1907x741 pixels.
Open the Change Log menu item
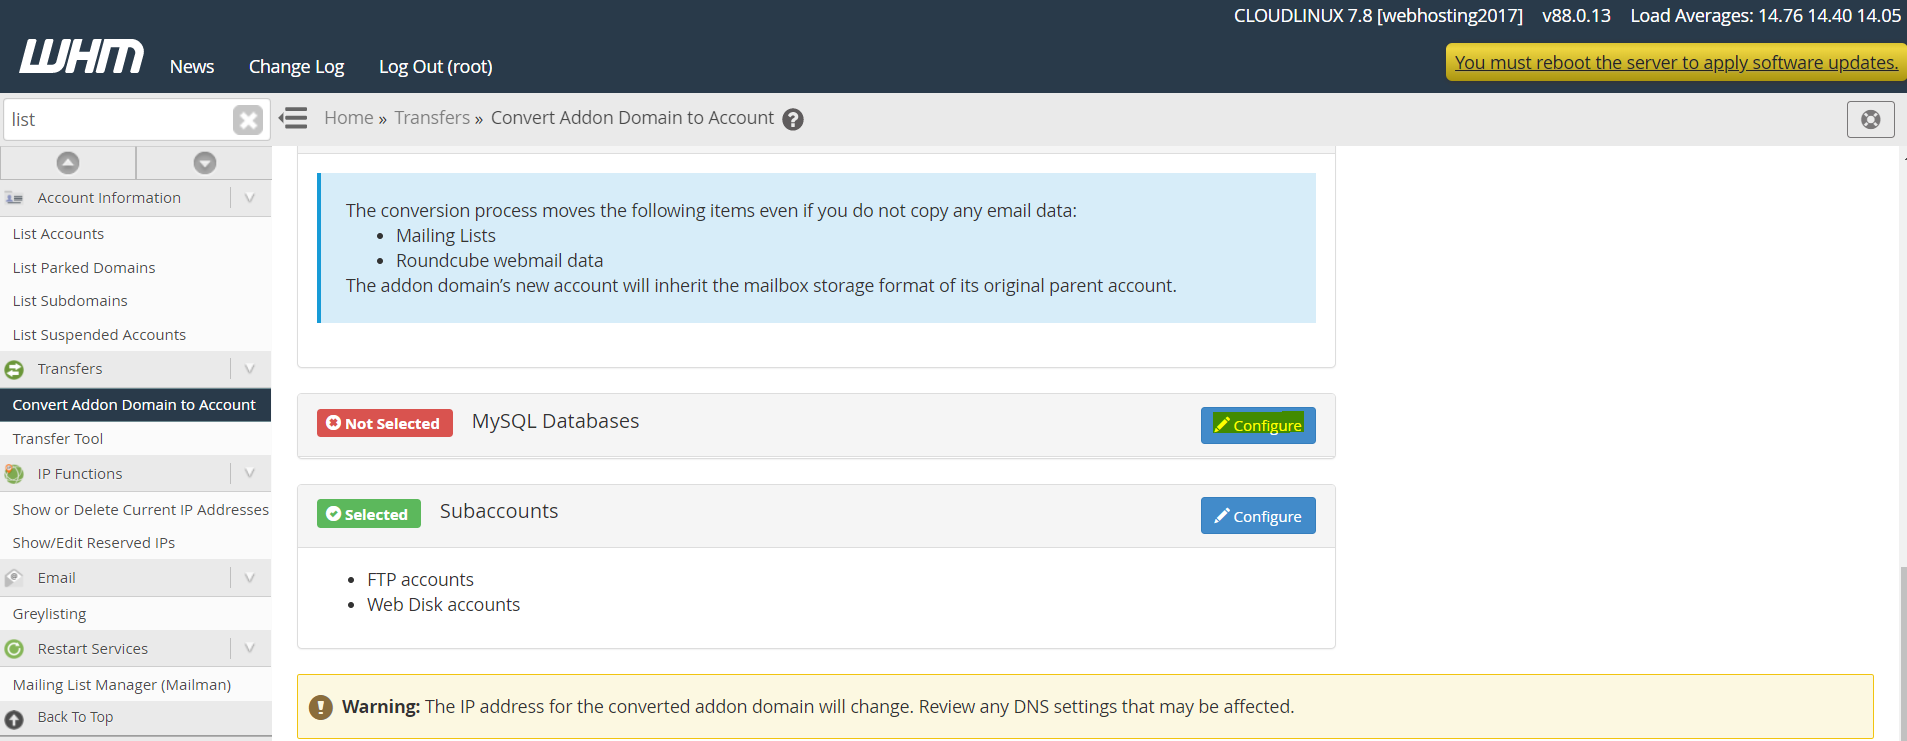tap(296, 66)
